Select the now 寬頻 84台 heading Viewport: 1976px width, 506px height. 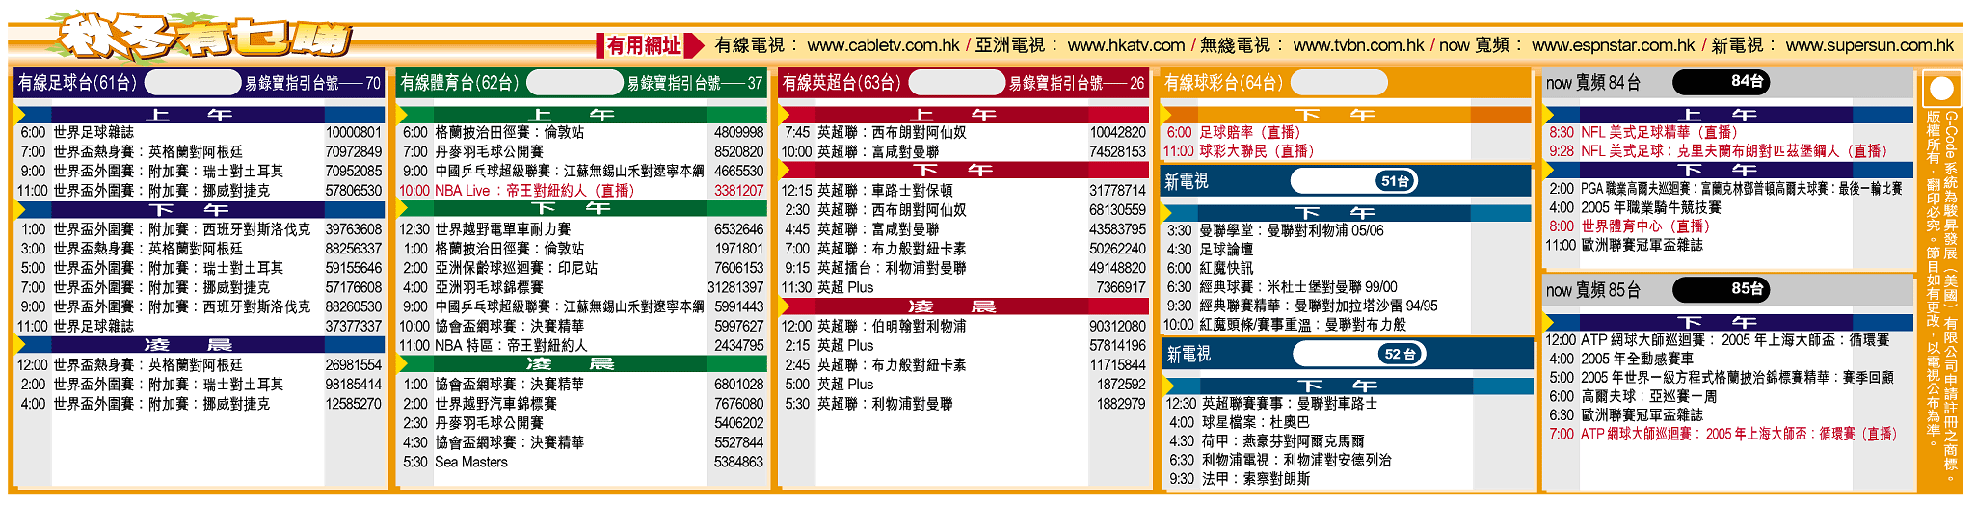click(x=1593, y=83)
